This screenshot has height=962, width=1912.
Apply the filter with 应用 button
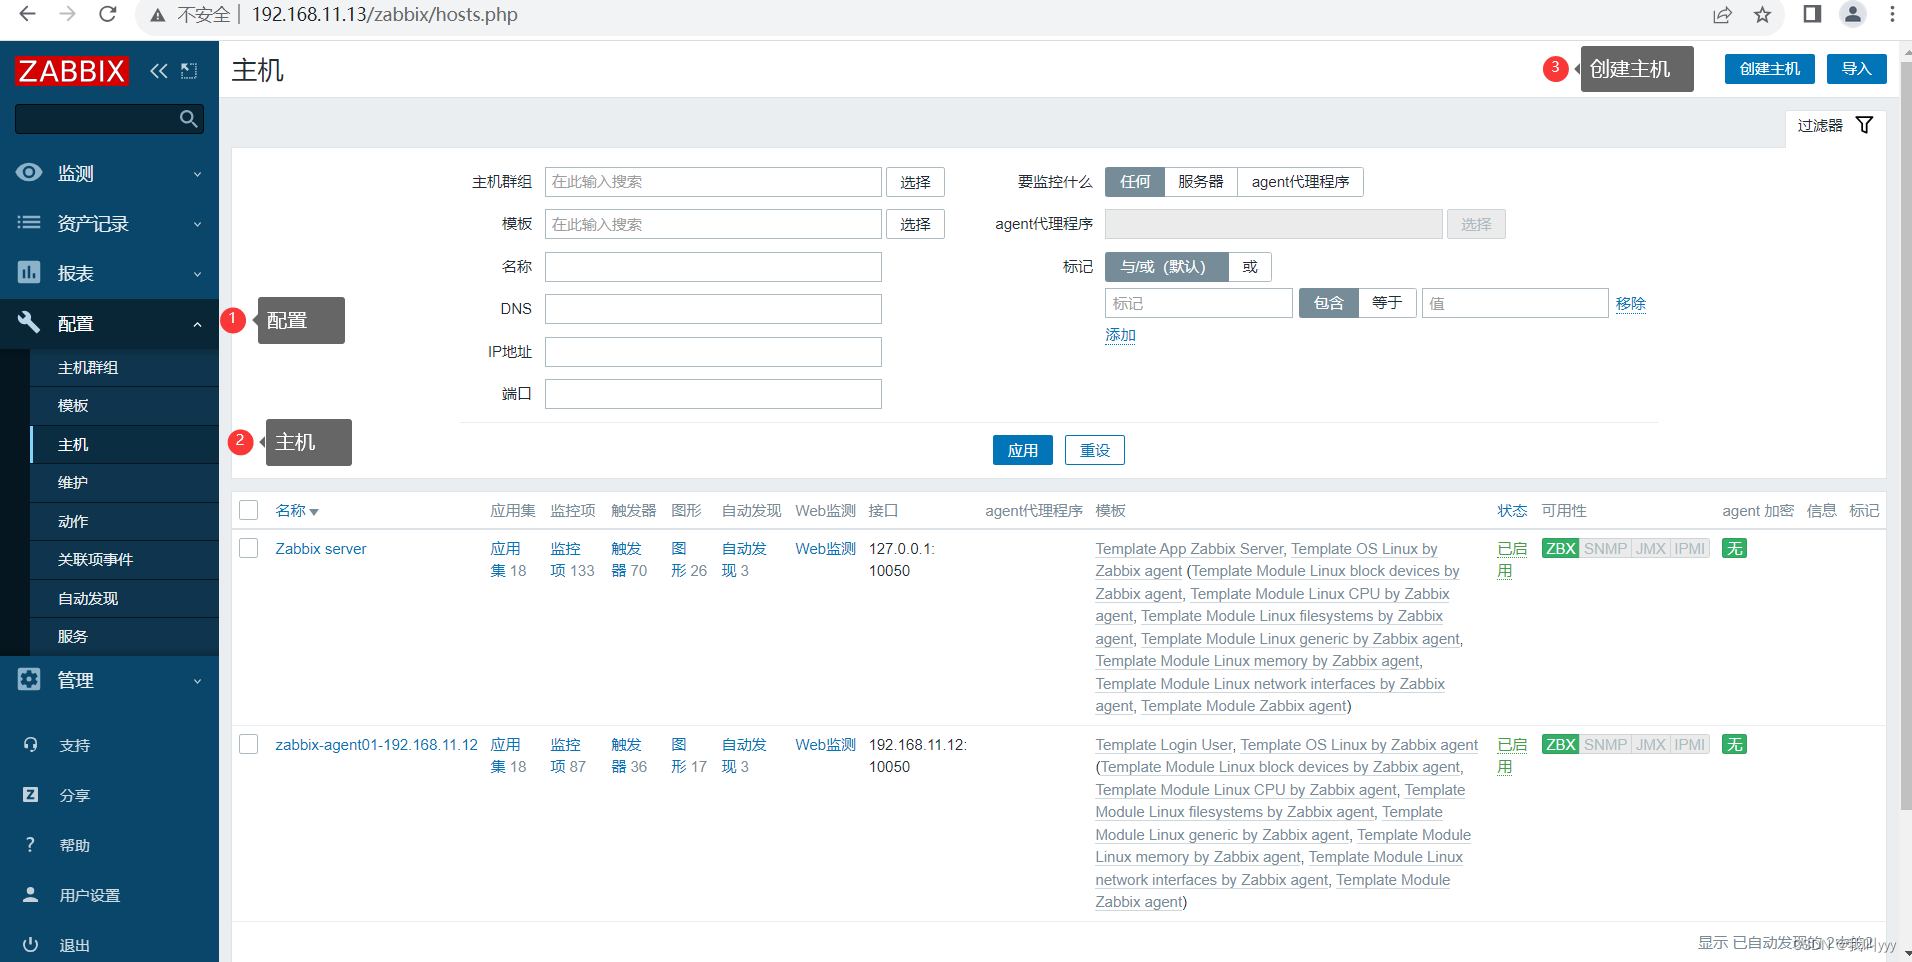pyautogui.click(x=1022, y=450)
